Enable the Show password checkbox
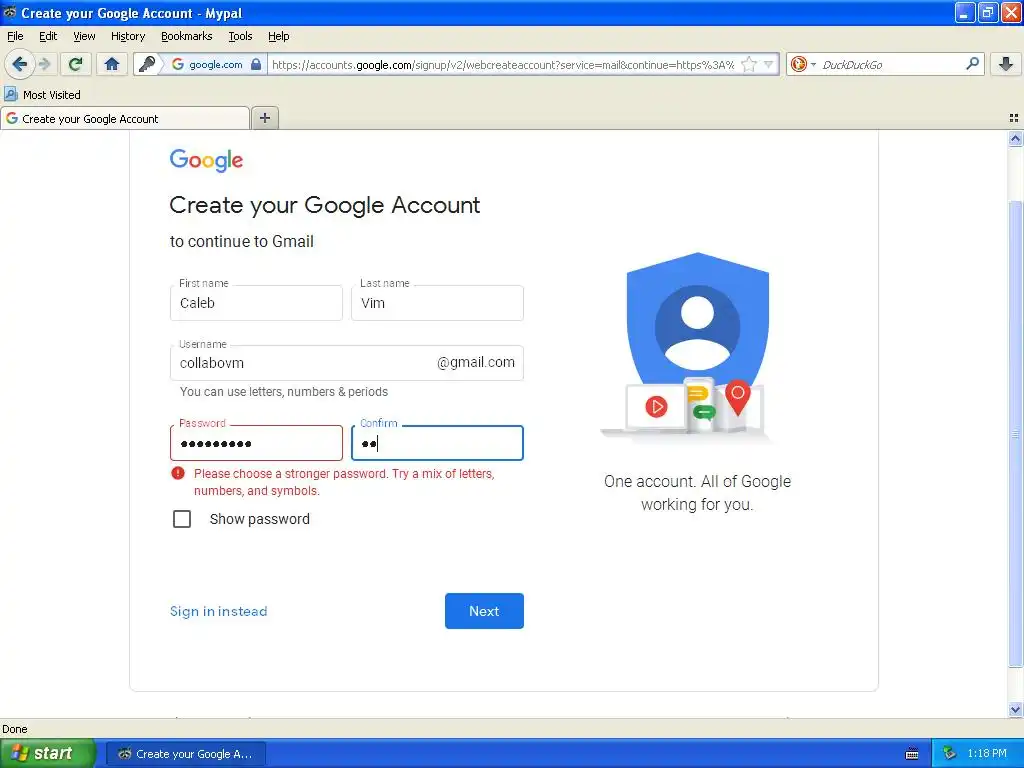Screen dimensions: 1024x768 pos(182,519)
